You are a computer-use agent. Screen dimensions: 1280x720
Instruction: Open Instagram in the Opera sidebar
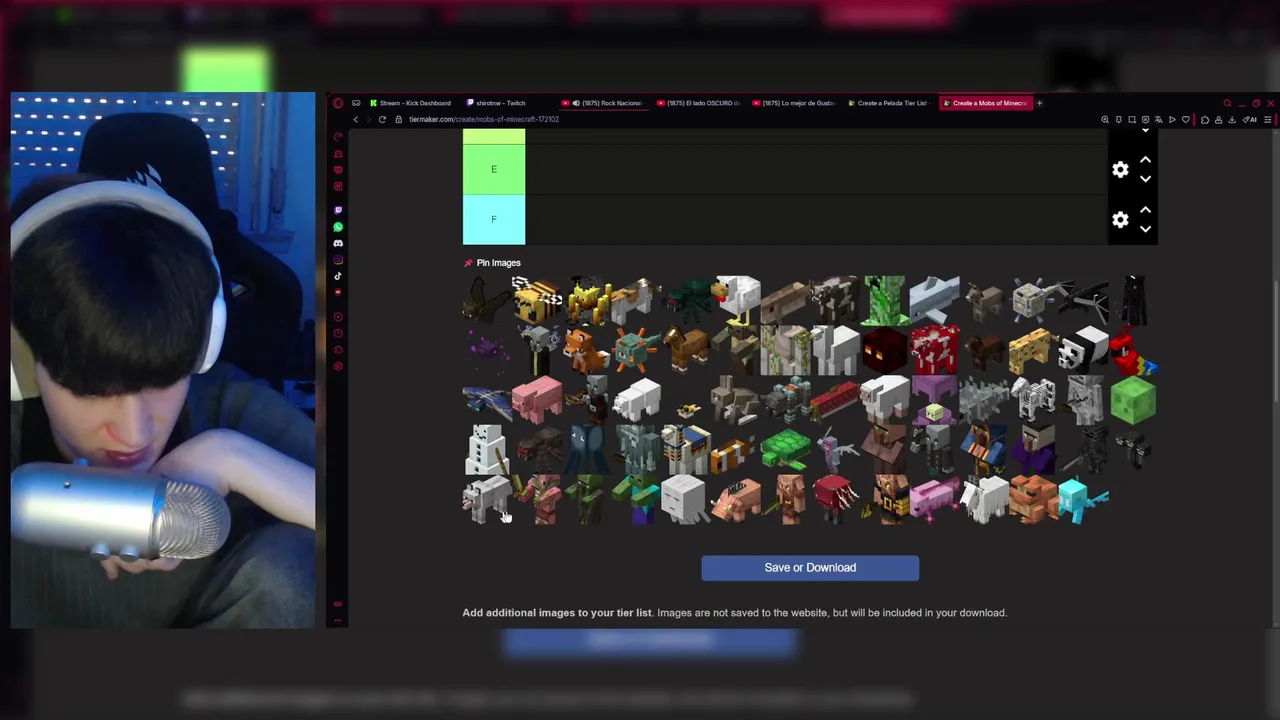338,260
